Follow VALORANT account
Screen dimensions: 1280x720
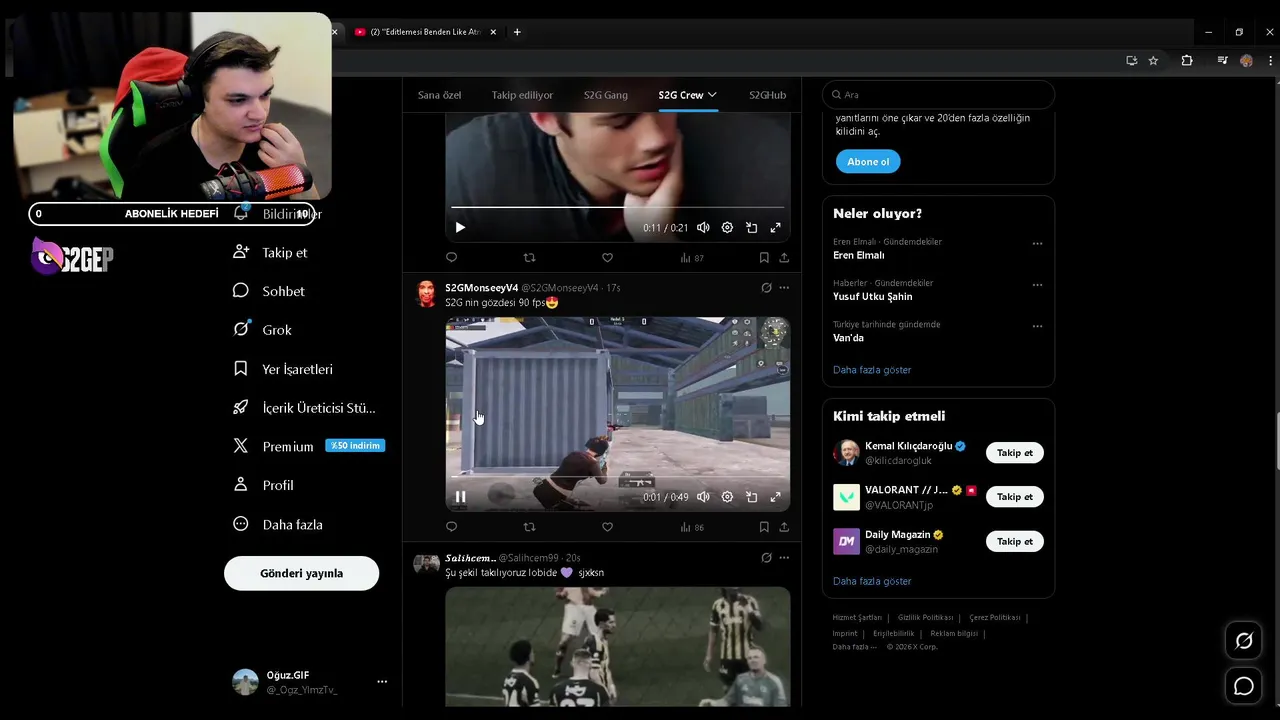[1015, 497]
